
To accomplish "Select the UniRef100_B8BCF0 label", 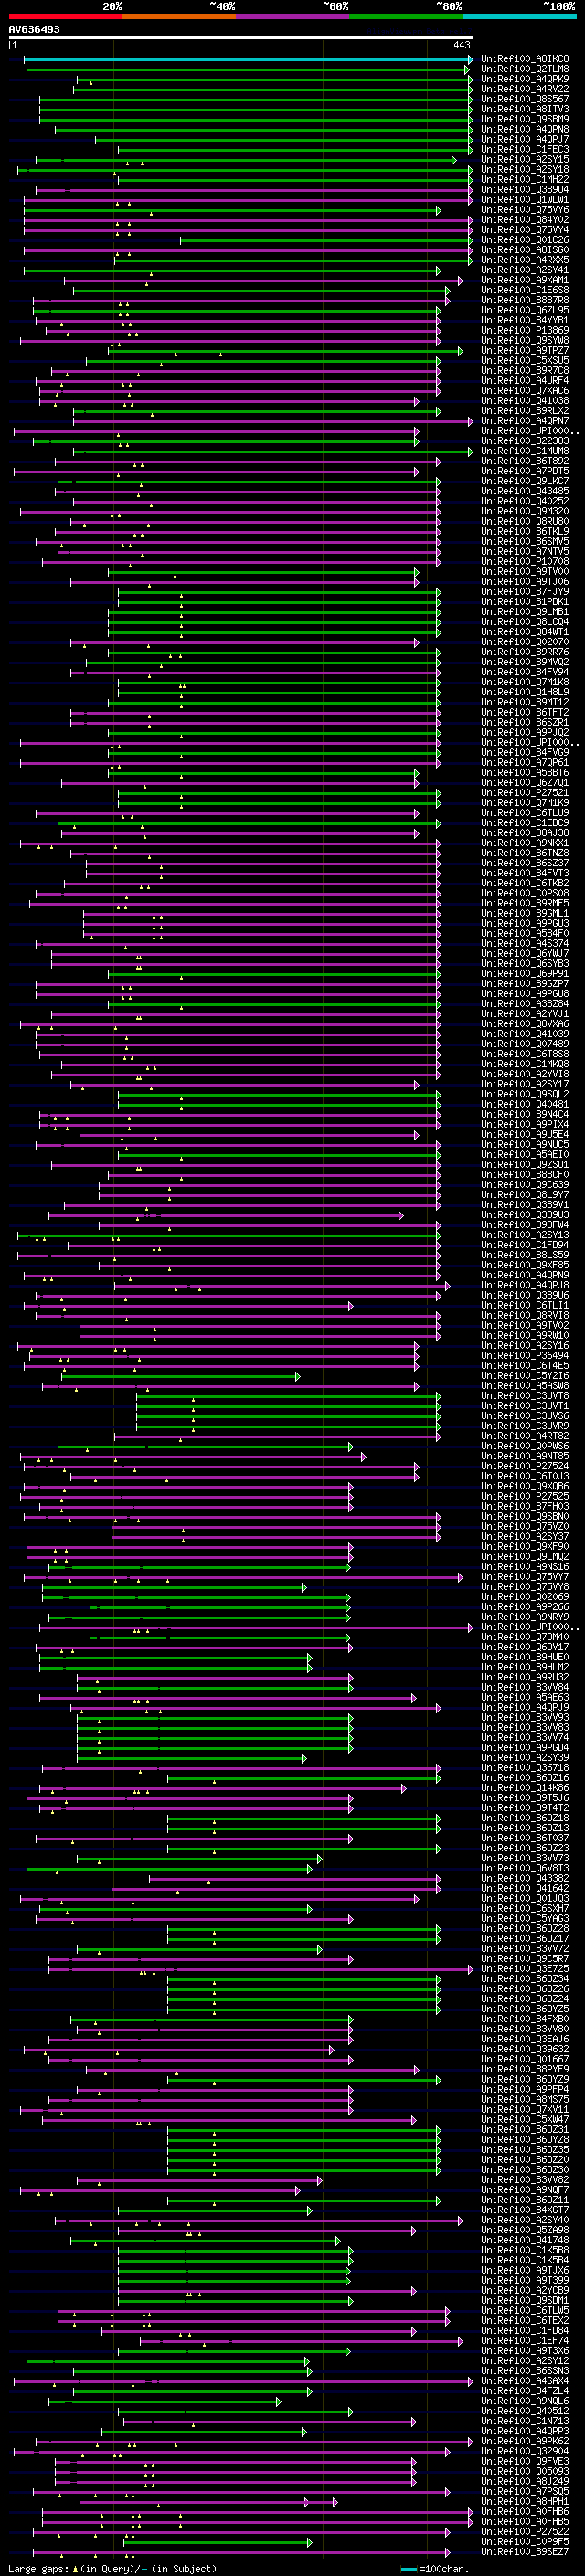I will (525, 1175).
